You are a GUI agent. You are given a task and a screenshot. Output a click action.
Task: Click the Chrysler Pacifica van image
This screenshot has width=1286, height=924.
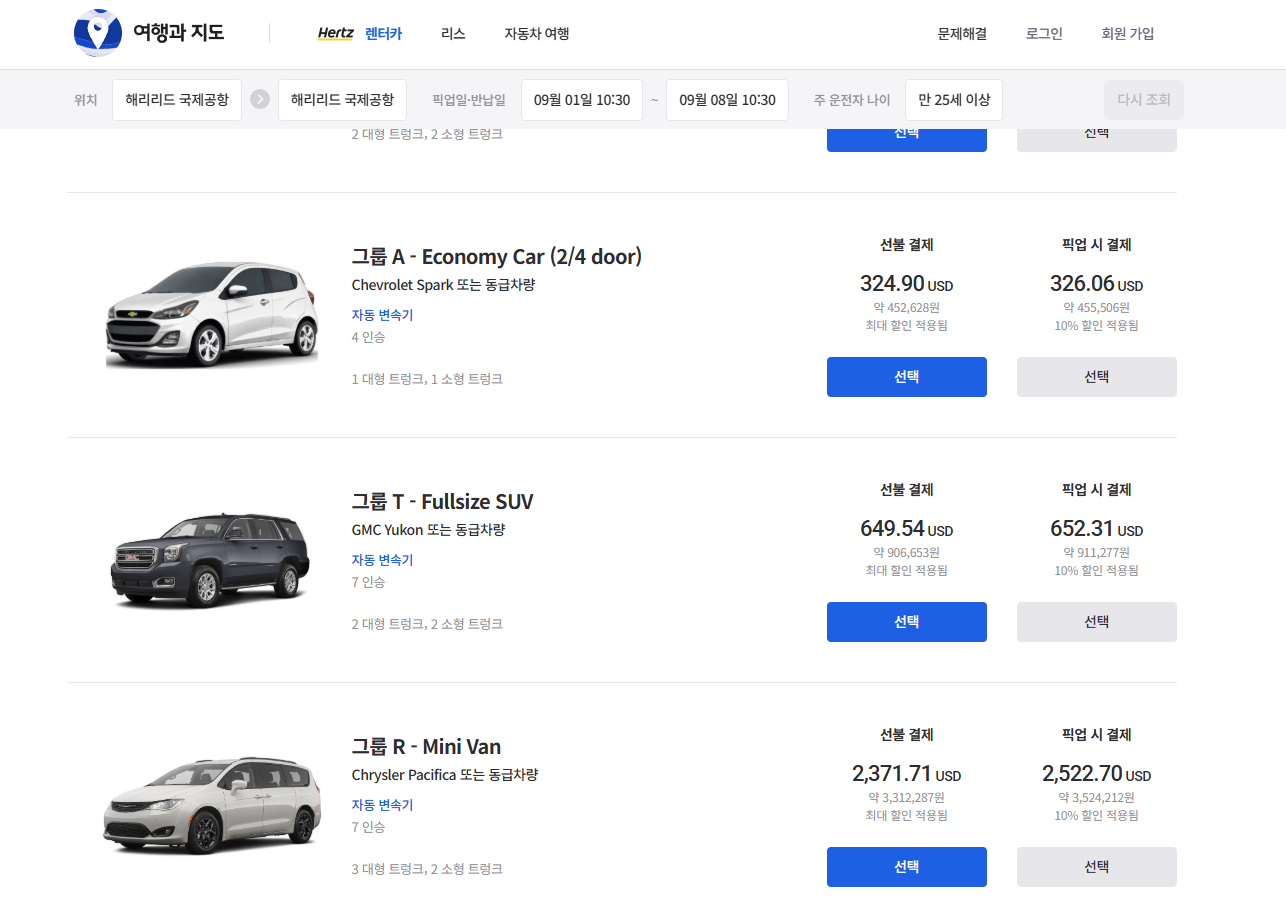click(x=212, y=805)
